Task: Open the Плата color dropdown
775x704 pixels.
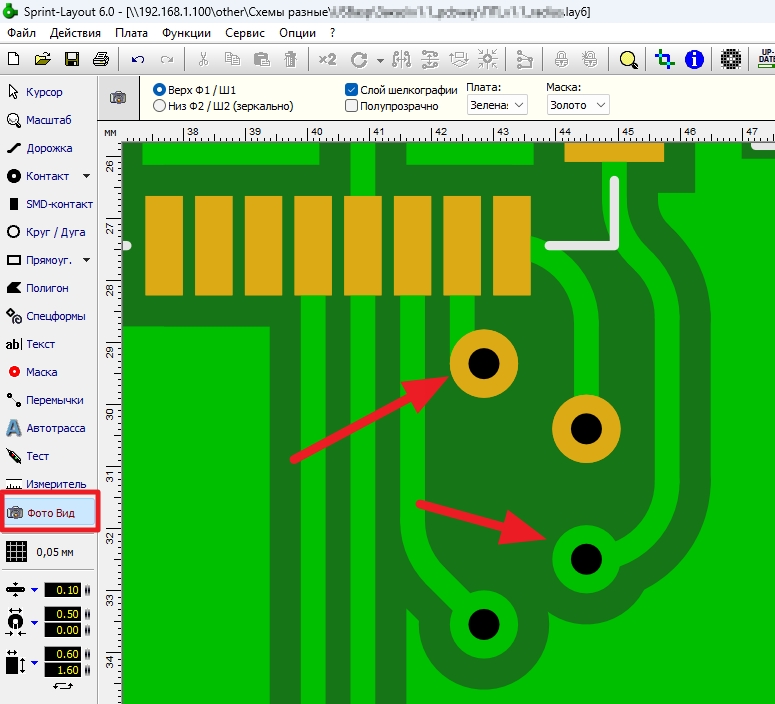Action: [497, 105]
